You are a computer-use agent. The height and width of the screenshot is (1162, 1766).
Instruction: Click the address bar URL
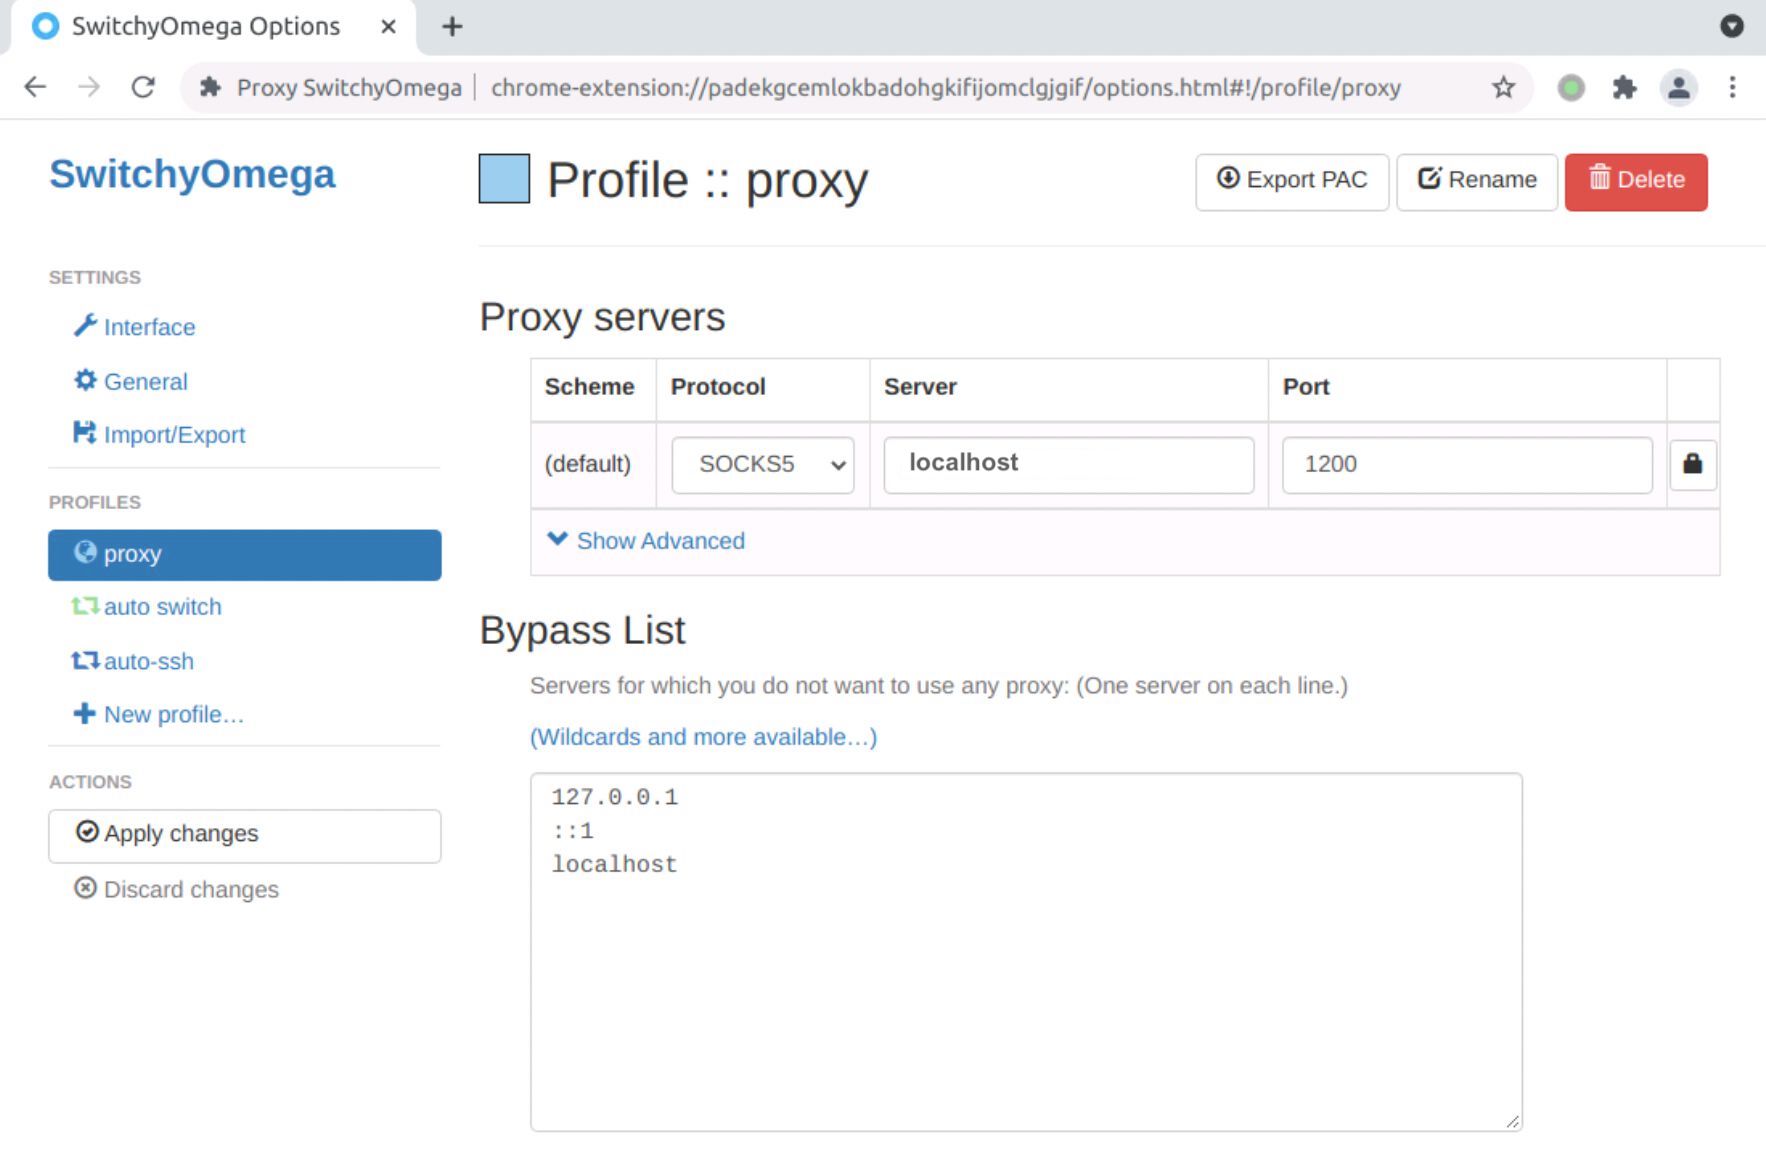tap(945, 87)
